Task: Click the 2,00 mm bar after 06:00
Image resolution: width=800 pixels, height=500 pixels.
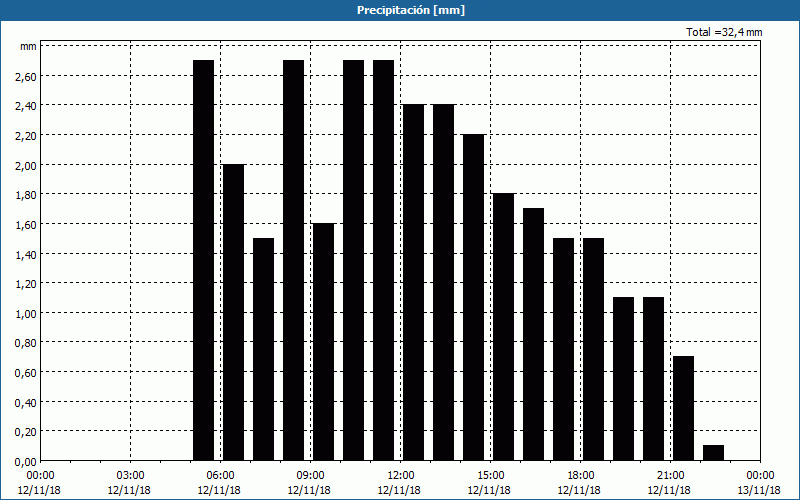Action: 234,312
